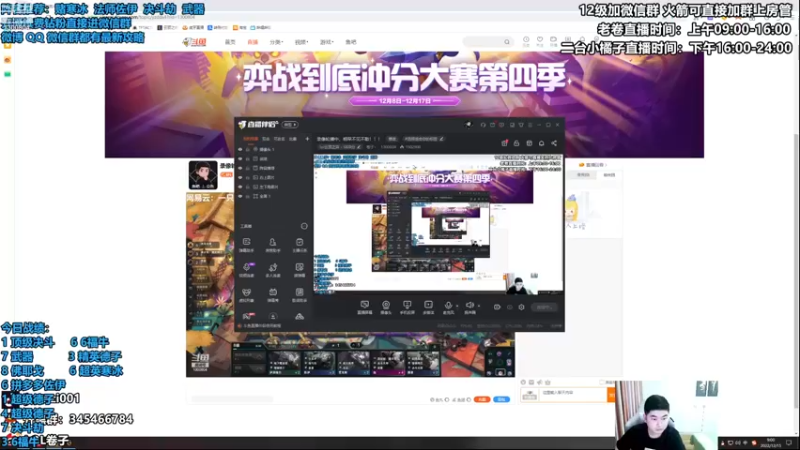This screenshot has width=800, height=450.
Task: Open Windows taskbar notification center icon
Action: point(789,443)
